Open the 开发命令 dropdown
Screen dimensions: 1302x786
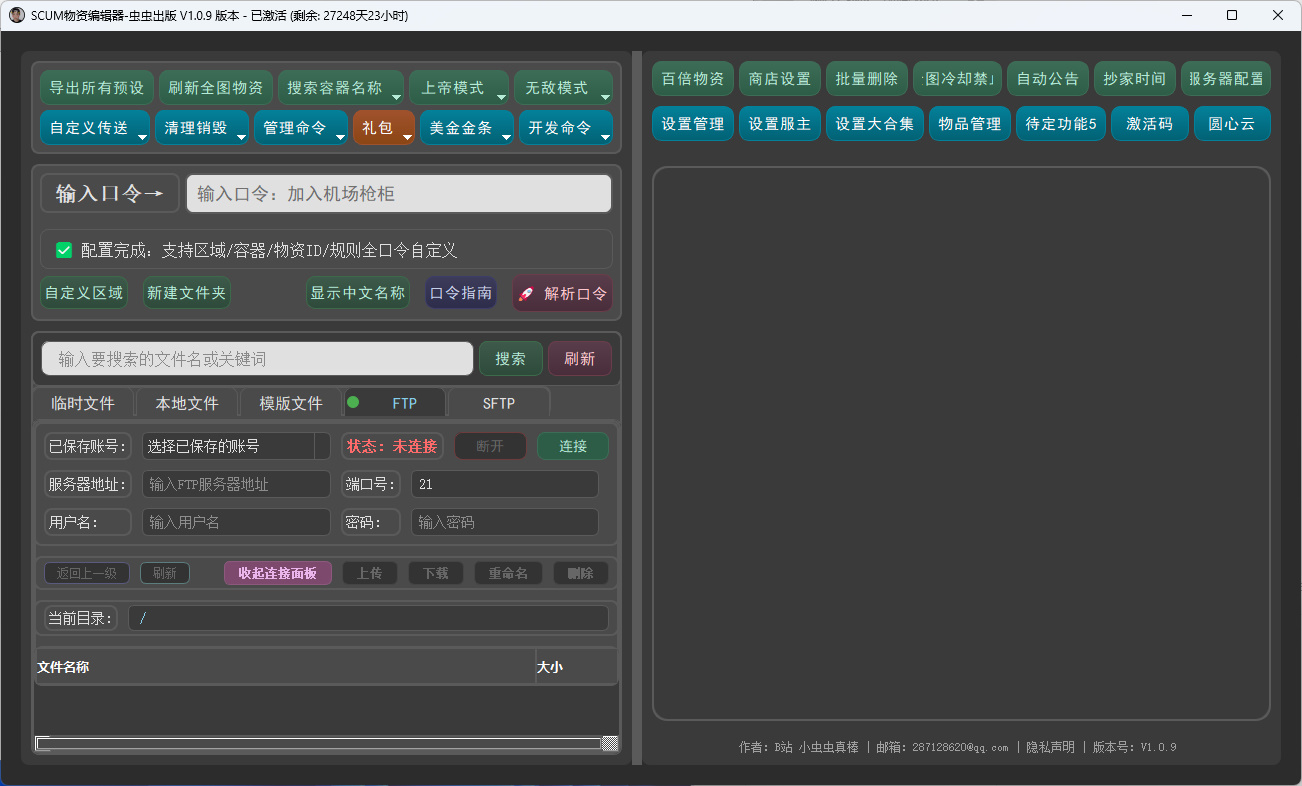(565, 128)
